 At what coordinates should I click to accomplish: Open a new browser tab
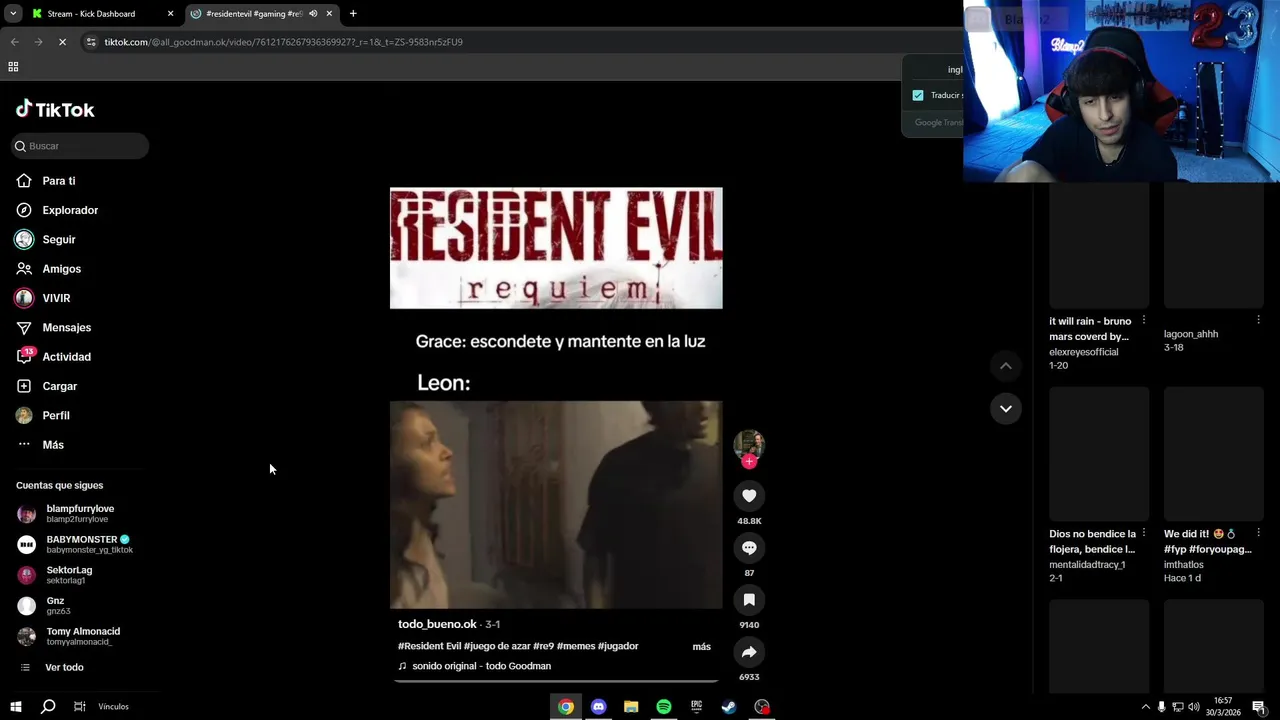pyautogui.click(x=353, y=14)
